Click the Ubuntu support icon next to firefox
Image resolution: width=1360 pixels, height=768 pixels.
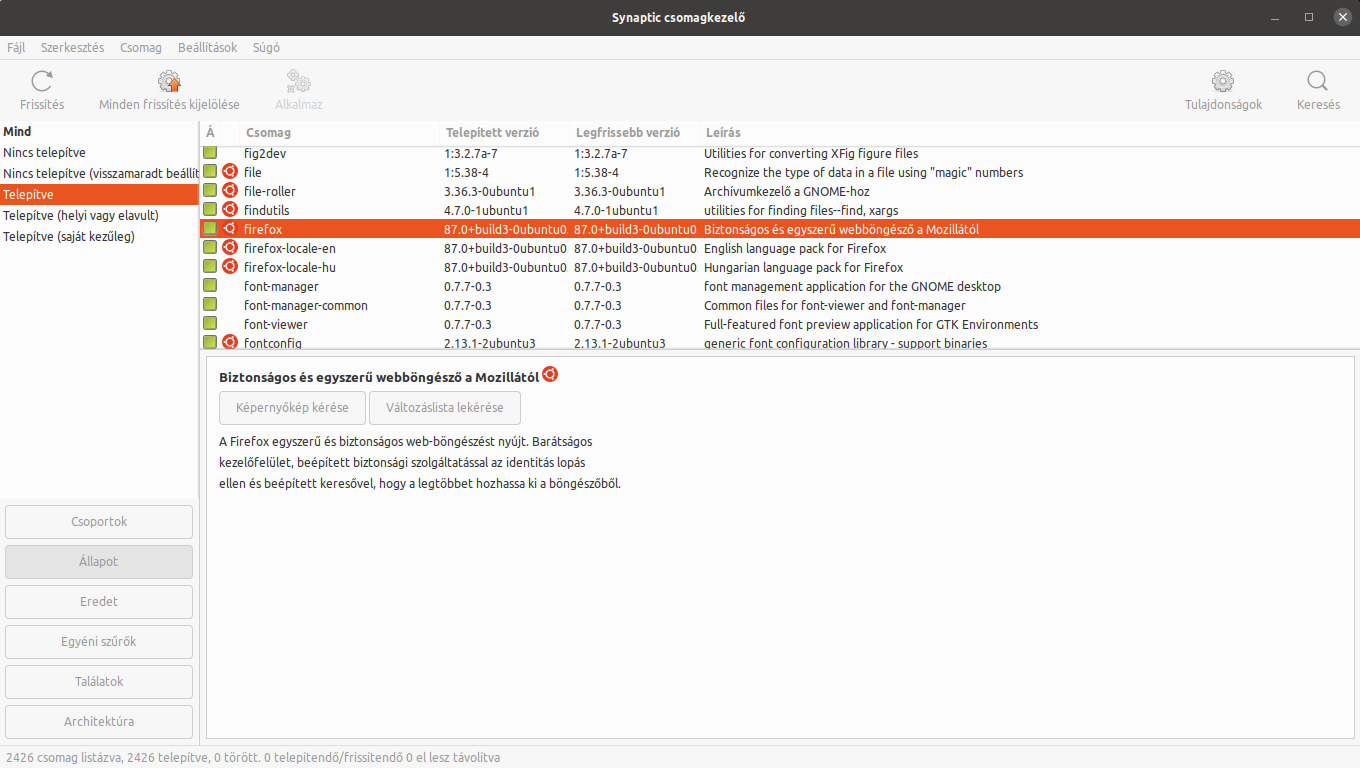pyautogui.click(x=229, y=229)
